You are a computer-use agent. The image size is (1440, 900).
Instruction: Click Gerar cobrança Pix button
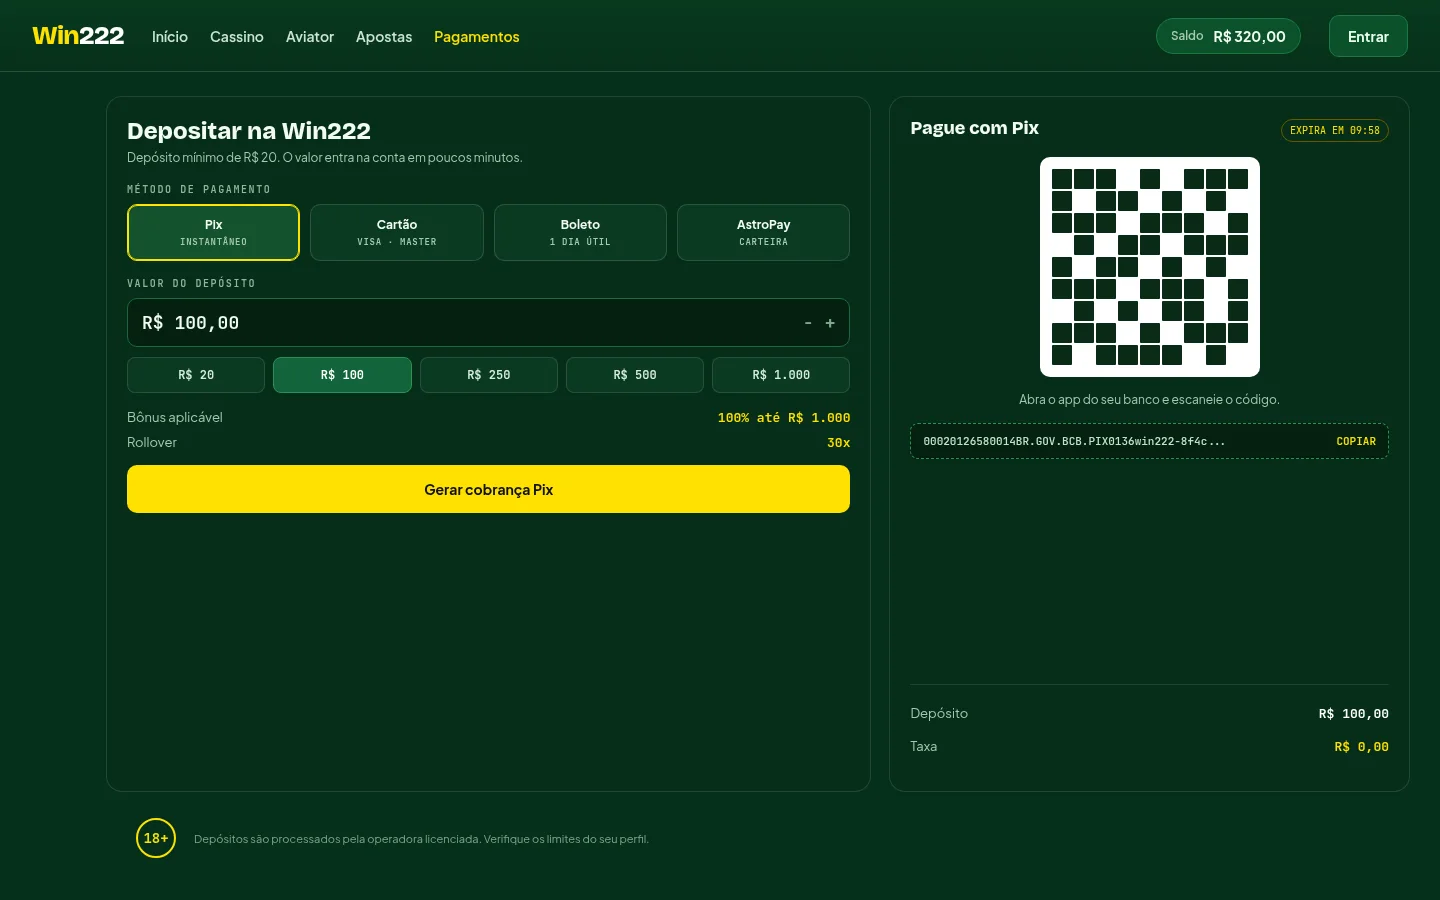pos(488,489)
